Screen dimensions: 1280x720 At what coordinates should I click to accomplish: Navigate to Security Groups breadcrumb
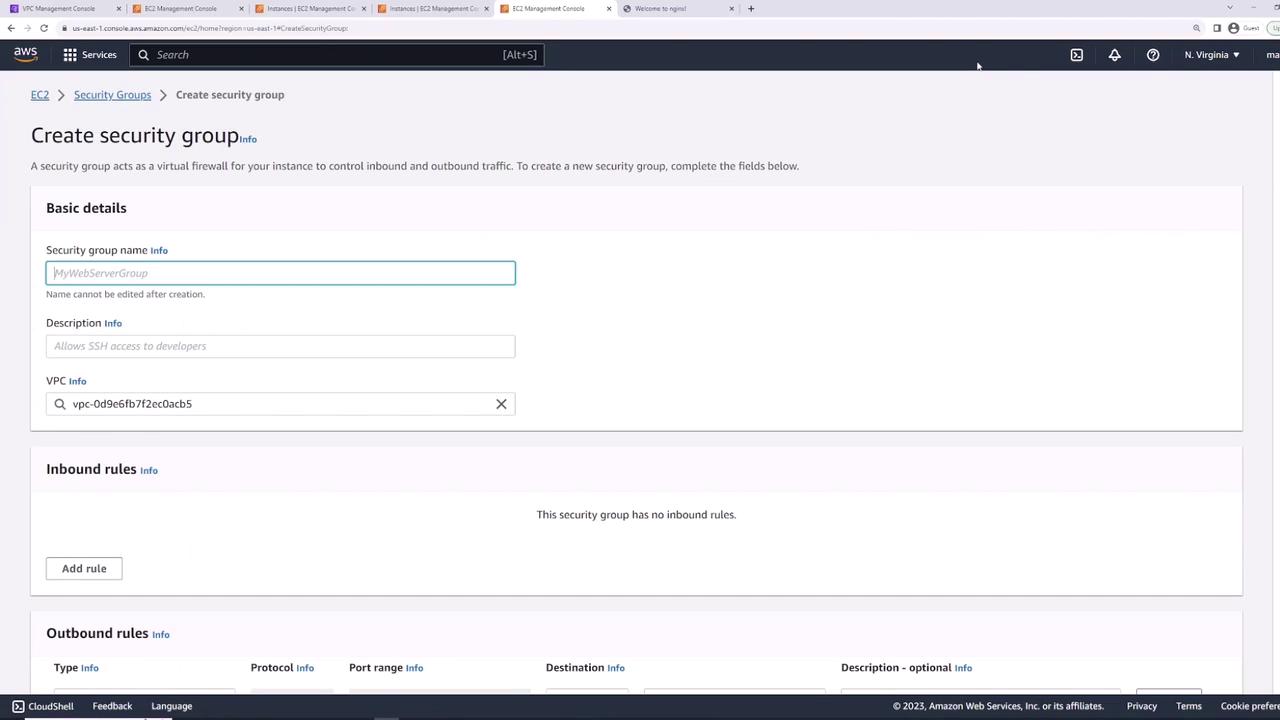click(x=112, y=95)
